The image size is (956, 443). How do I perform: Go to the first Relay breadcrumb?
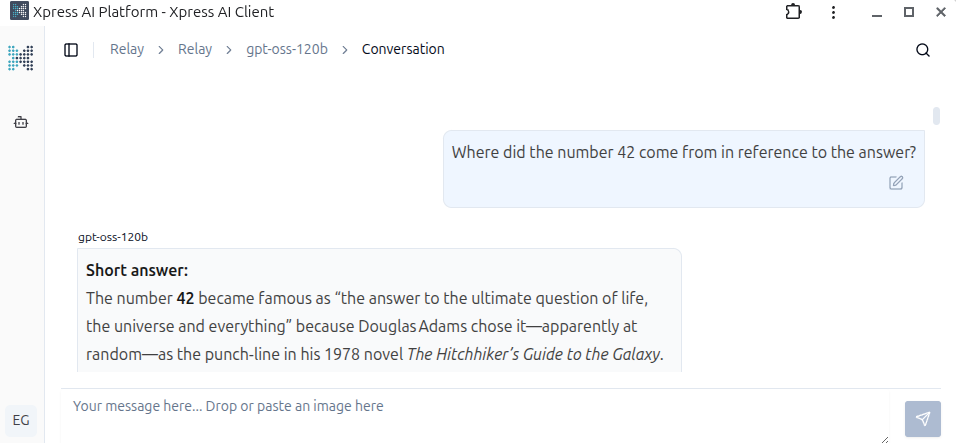[127, 49]
